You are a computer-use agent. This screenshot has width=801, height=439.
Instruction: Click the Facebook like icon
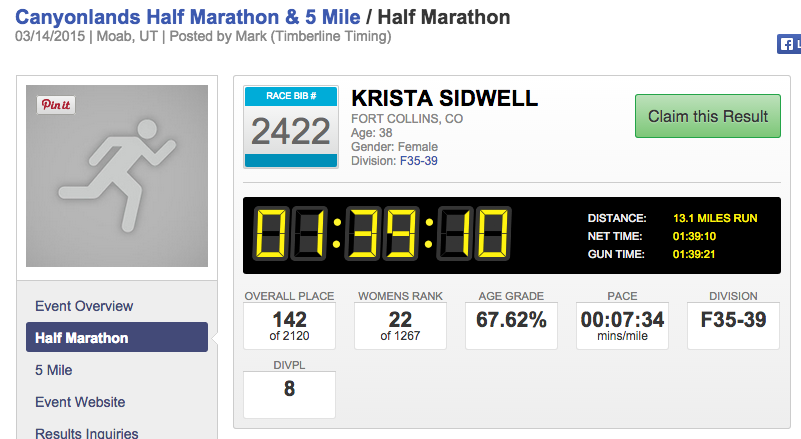(x=788, y=44)
